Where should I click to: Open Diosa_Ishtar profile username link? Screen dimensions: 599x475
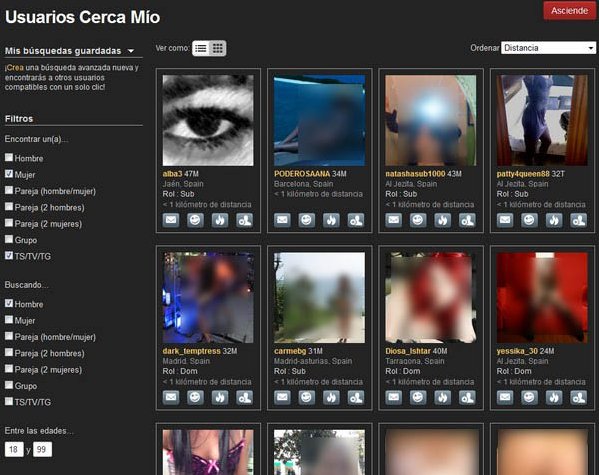(408, 351)
